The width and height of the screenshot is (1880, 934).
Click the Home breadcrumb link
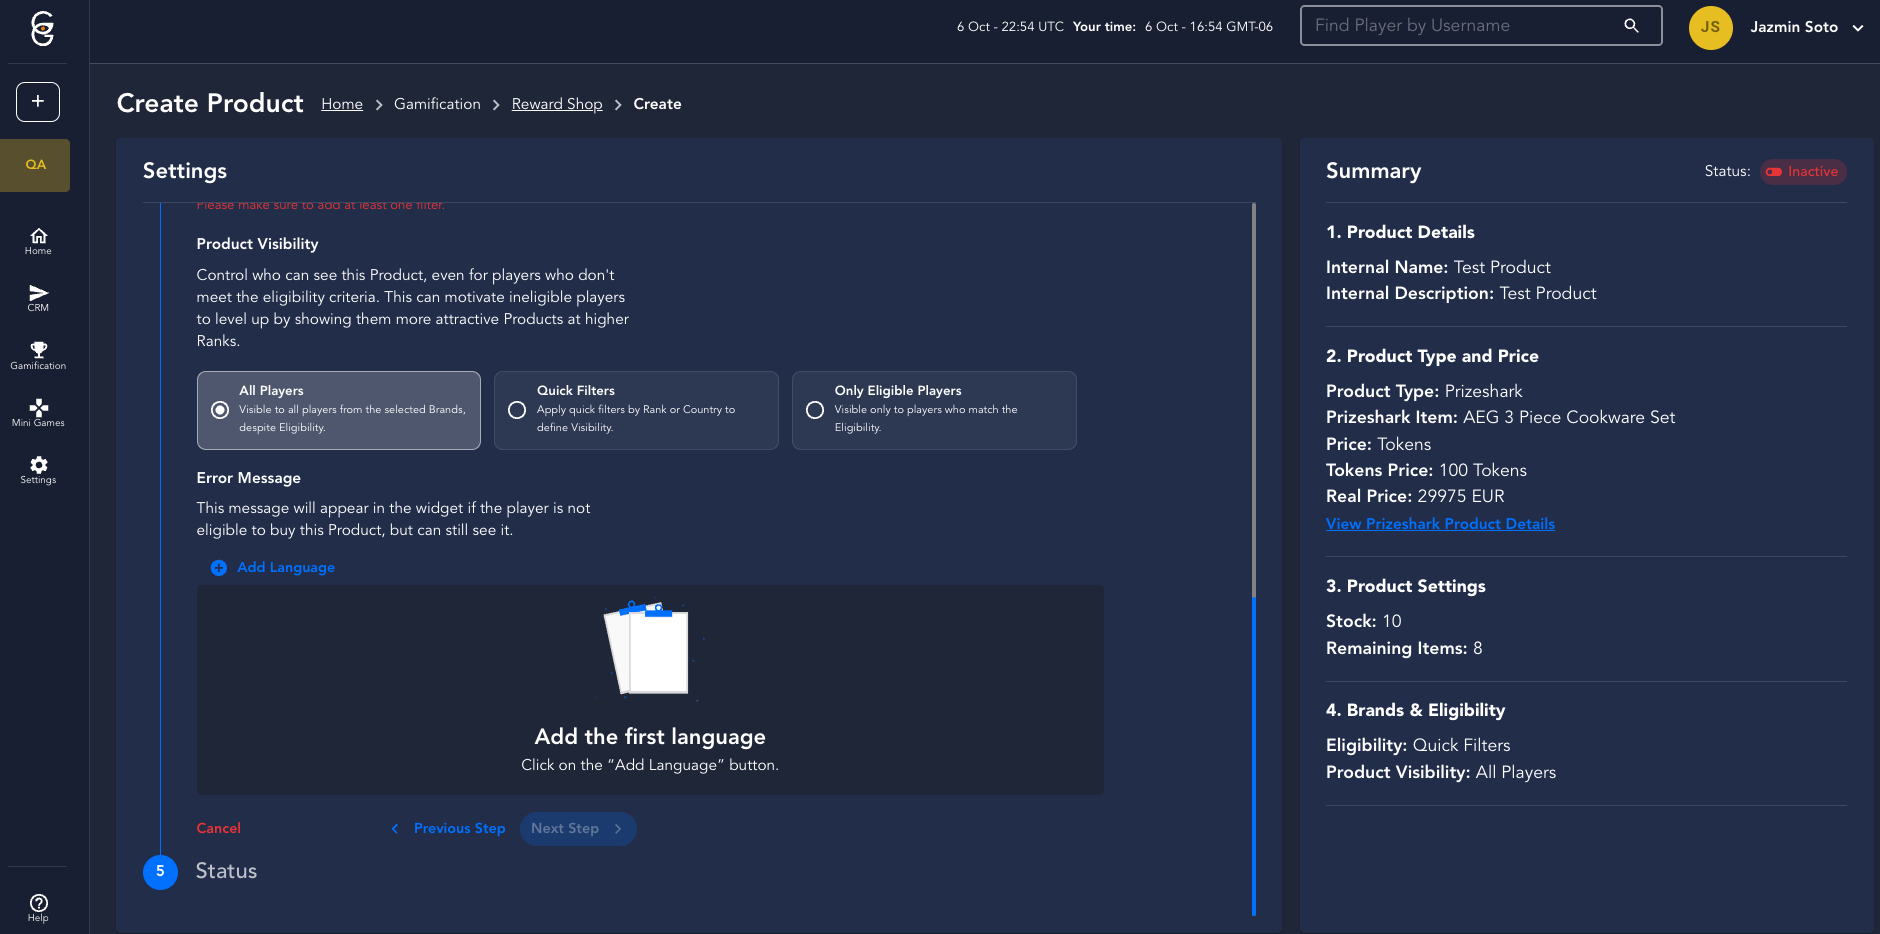341,104
